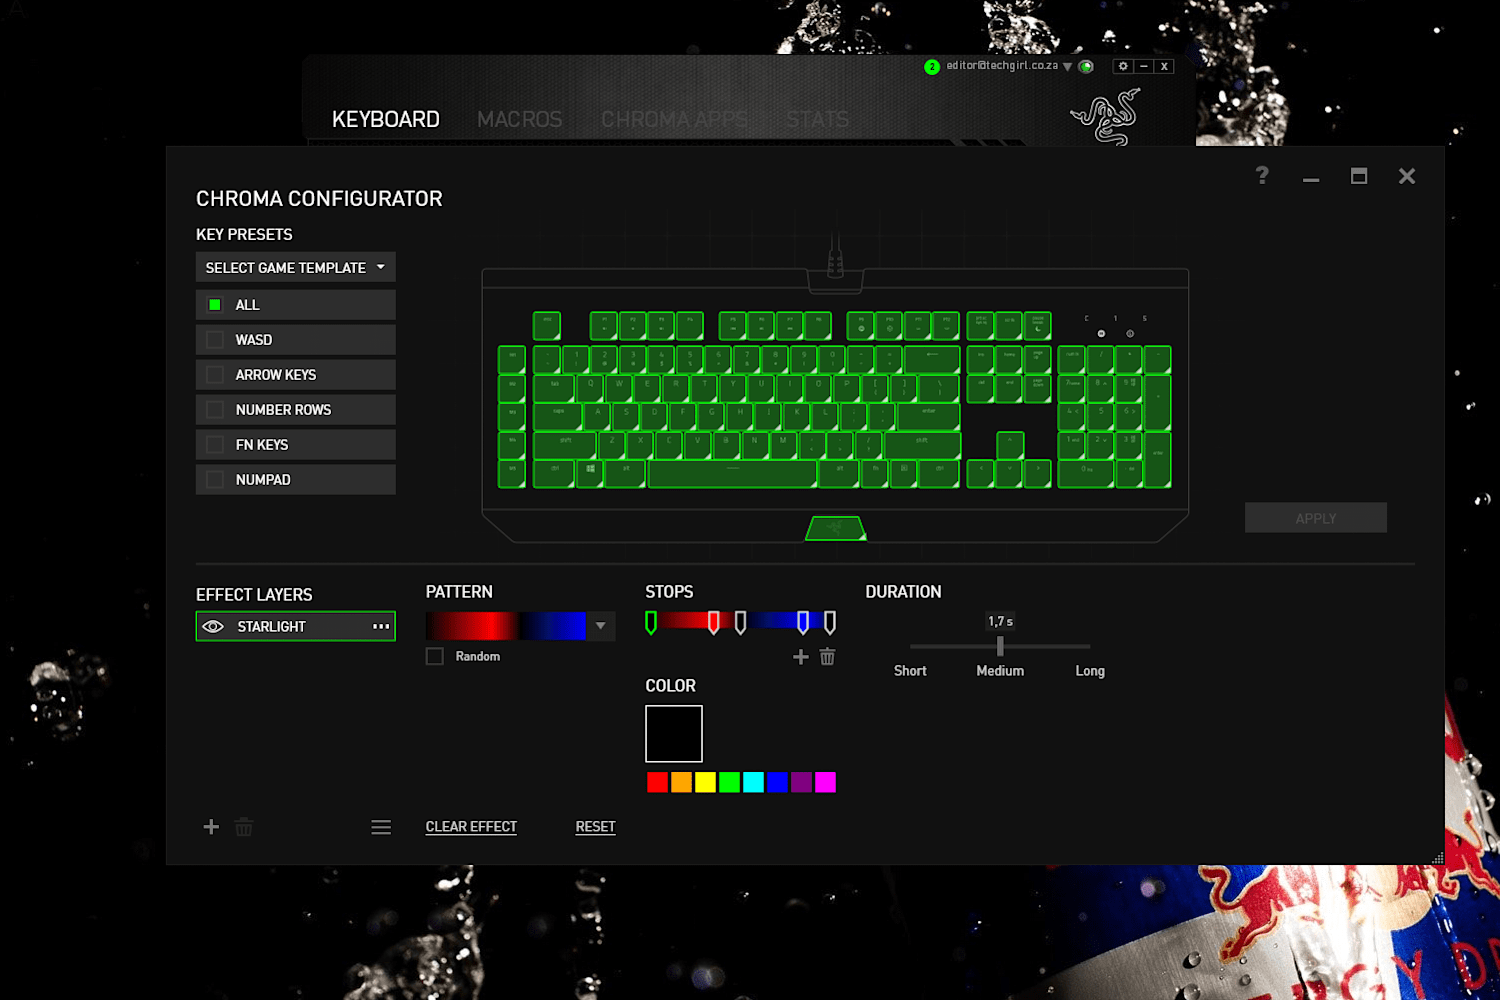1500x1000 pixels.
Task: Enable the NUMBER ROWS preset
Action: [214, 410]
